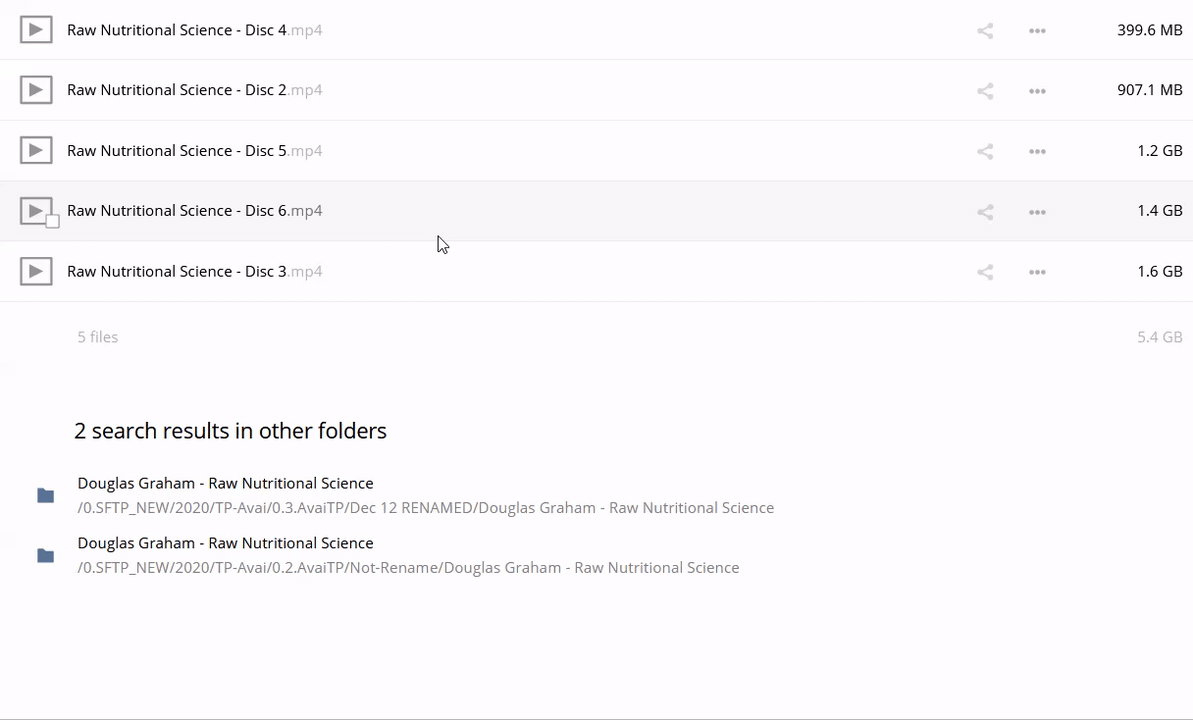Open folder result in Not-Rename path
1193x720 pixels.
[225, 544]
